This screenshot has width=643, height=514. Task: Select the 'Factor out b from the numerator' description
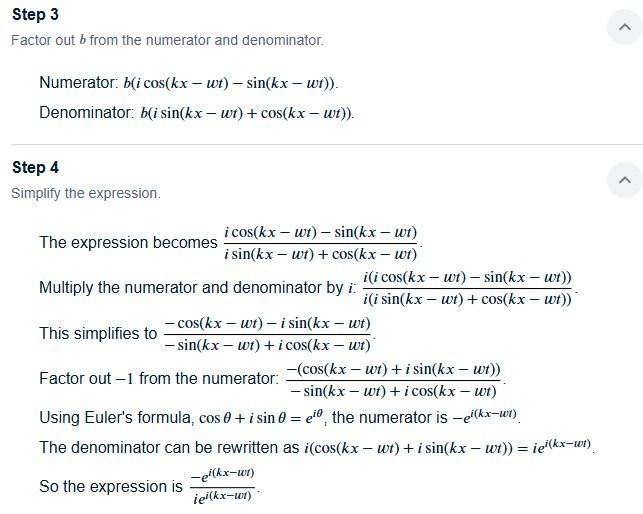[167, 40]
